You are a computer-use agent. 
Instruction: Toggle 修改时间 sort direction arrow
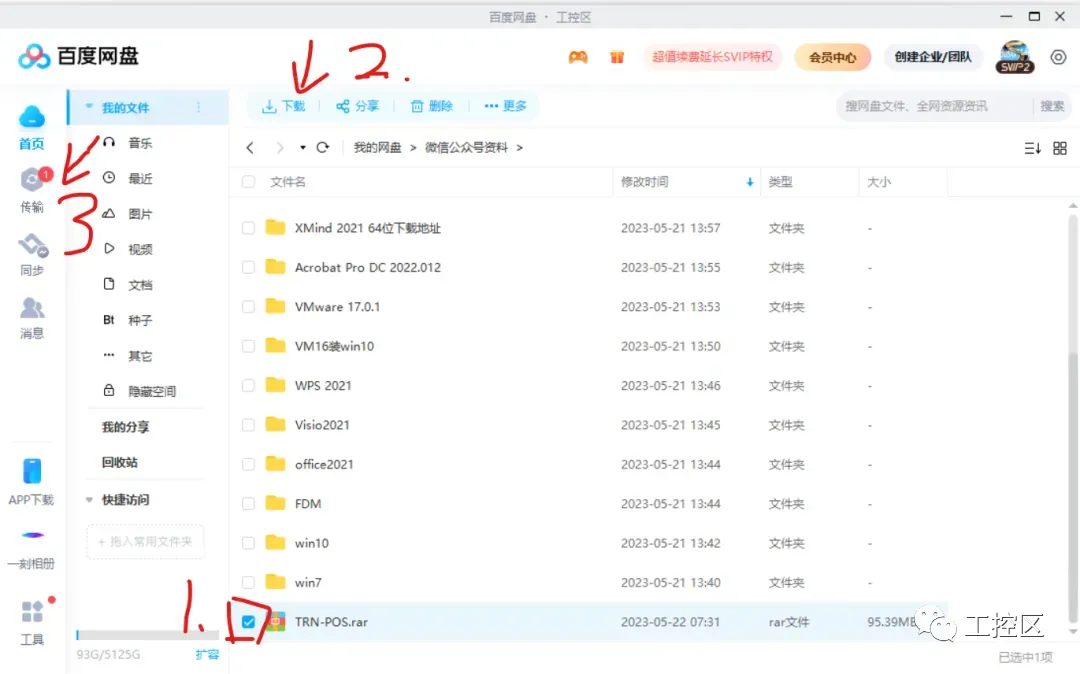point(749,182)
